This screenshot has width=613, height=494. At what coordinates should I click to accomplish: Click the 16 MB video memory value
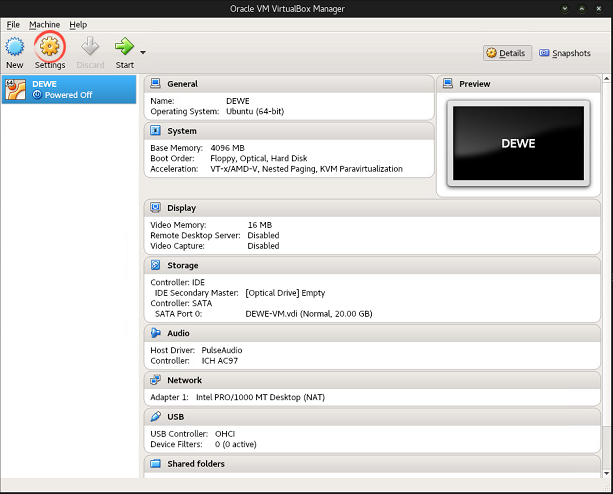point(260,225)
